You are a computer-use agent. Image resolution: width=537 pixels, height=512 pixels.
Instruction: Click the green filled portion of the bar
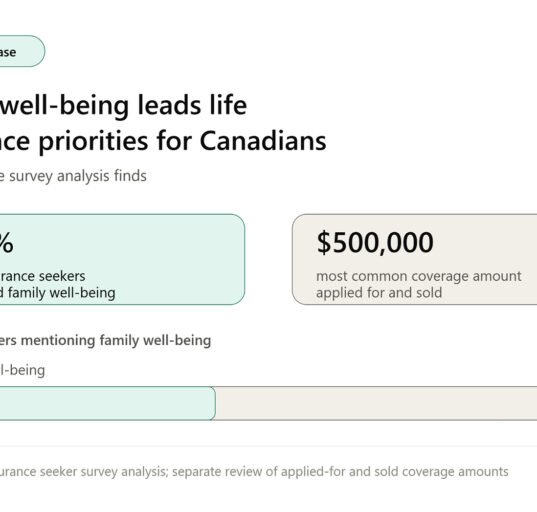coord(108,403)
